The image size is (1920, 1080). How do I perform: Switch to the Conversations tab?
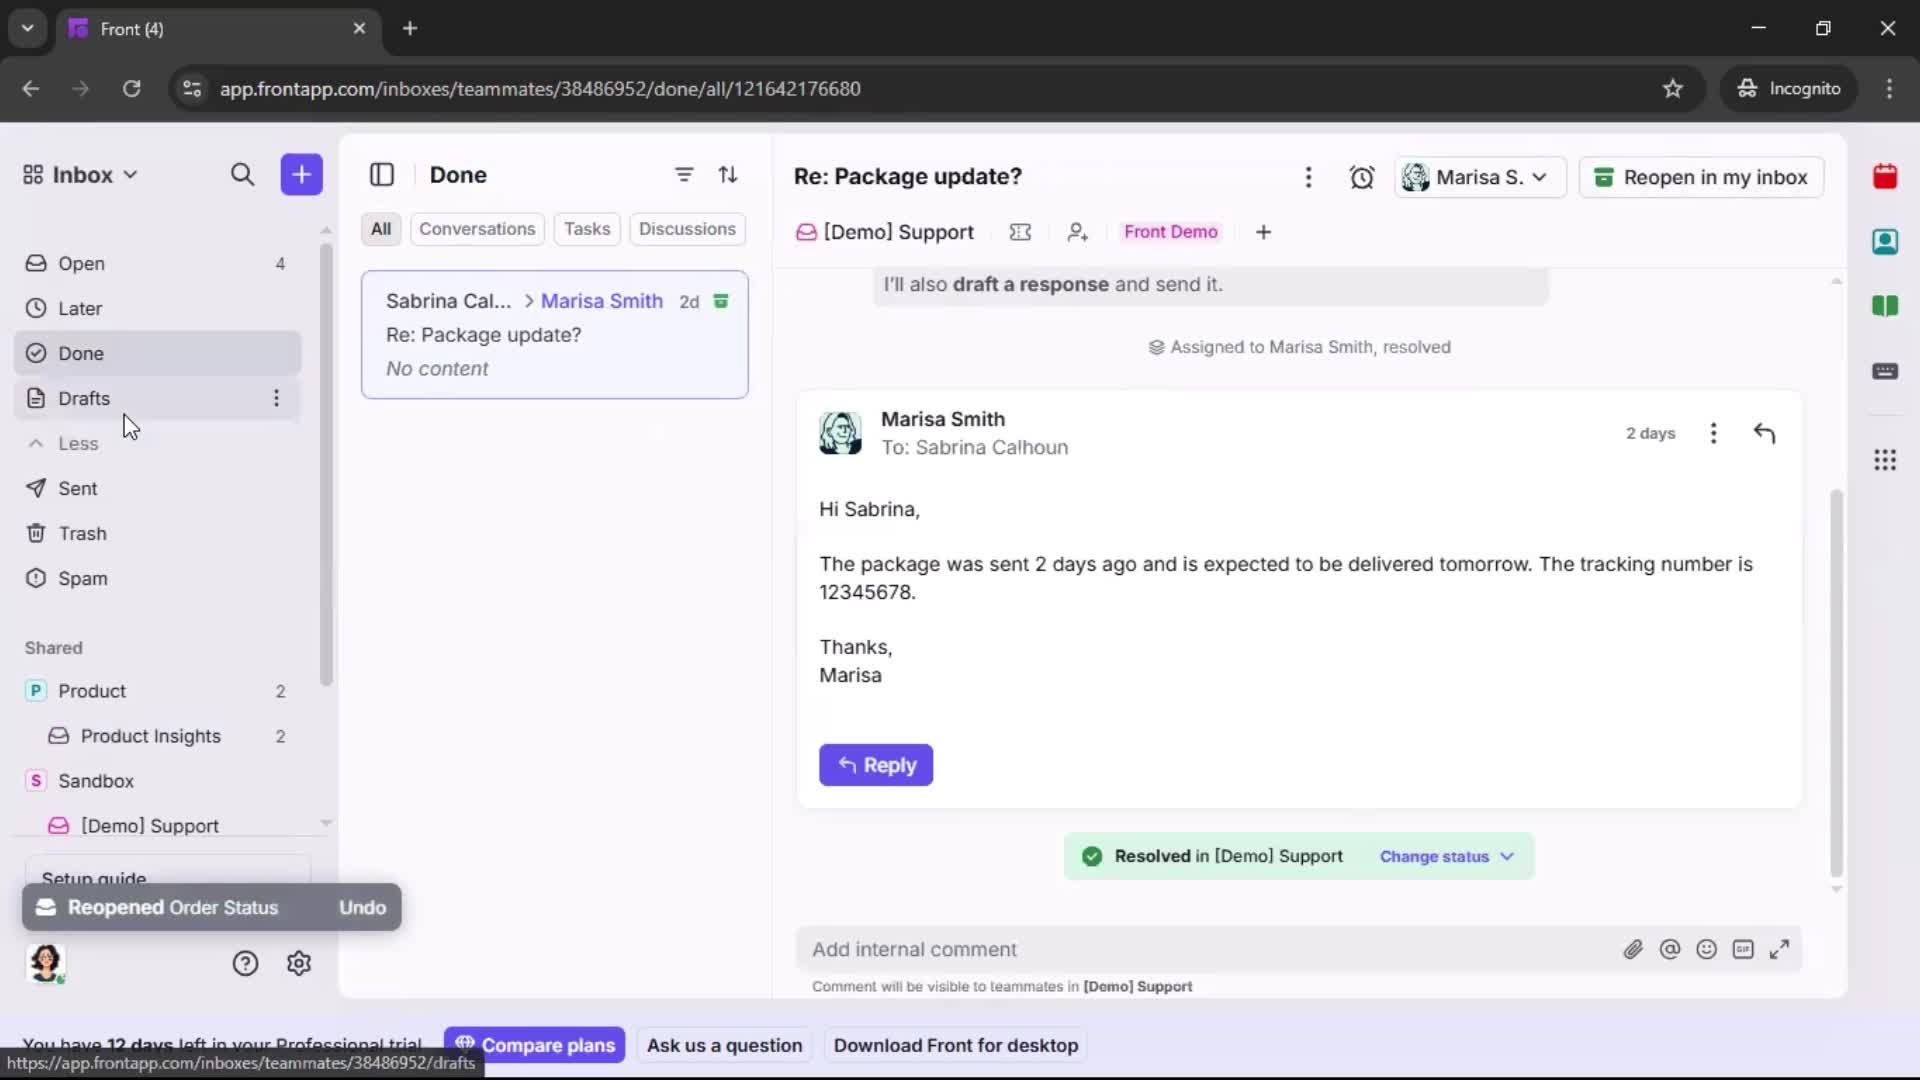click(x=477, y=229)
